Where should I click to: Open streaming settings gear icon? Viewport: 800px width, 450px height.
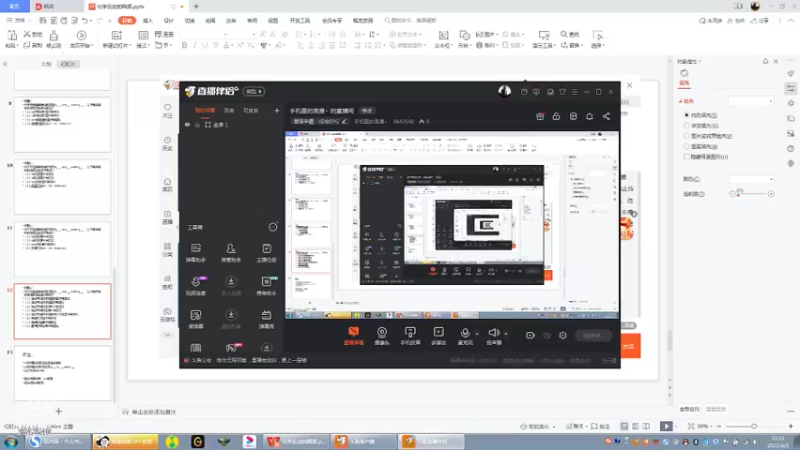tap(563, 335)
